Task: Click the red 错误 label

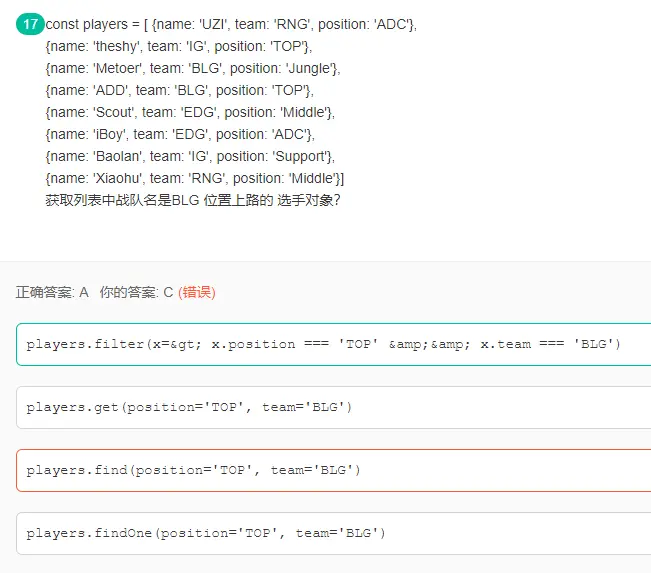Action: 197,292
